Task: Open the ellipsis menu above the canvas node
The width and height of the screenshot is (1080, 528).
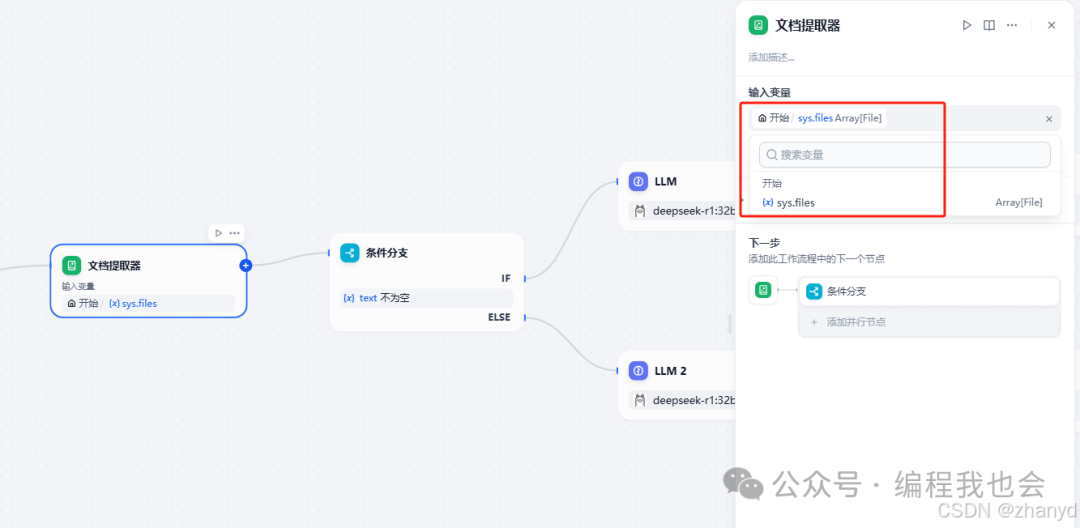Action: tap(235, 233)
